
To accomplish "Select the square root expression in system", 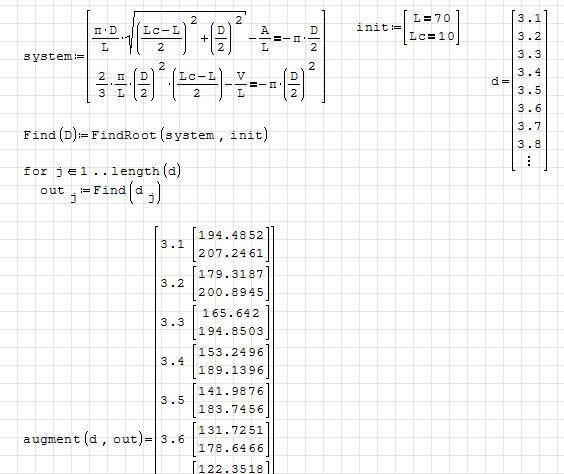I will coord(187,33).
